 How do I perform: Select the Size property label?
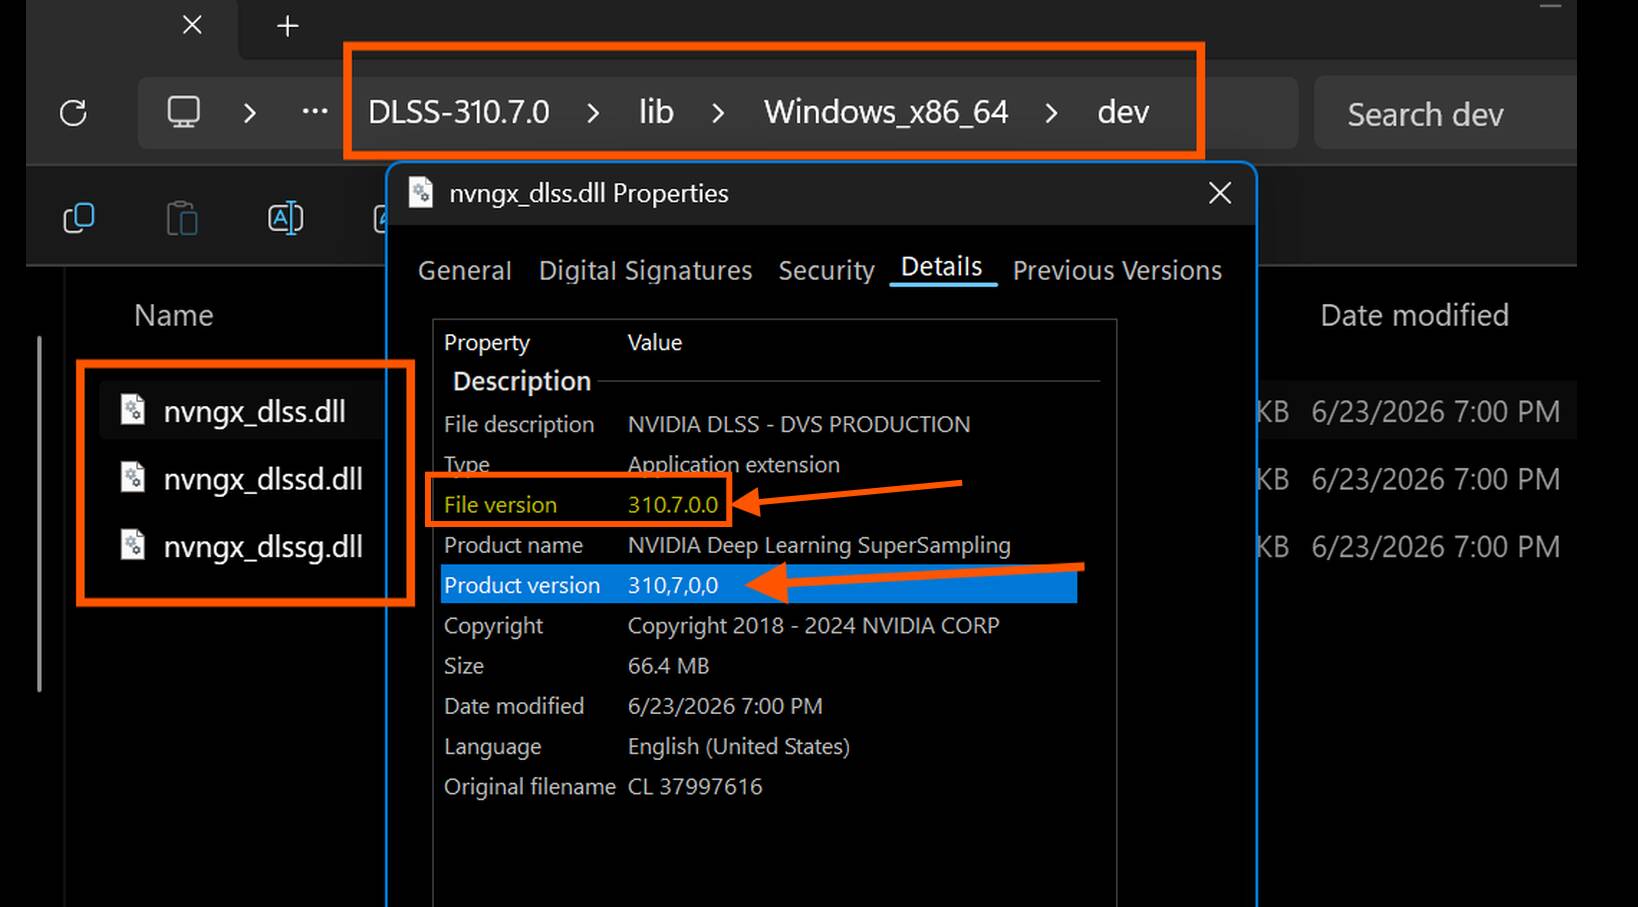tap(464, 666)
